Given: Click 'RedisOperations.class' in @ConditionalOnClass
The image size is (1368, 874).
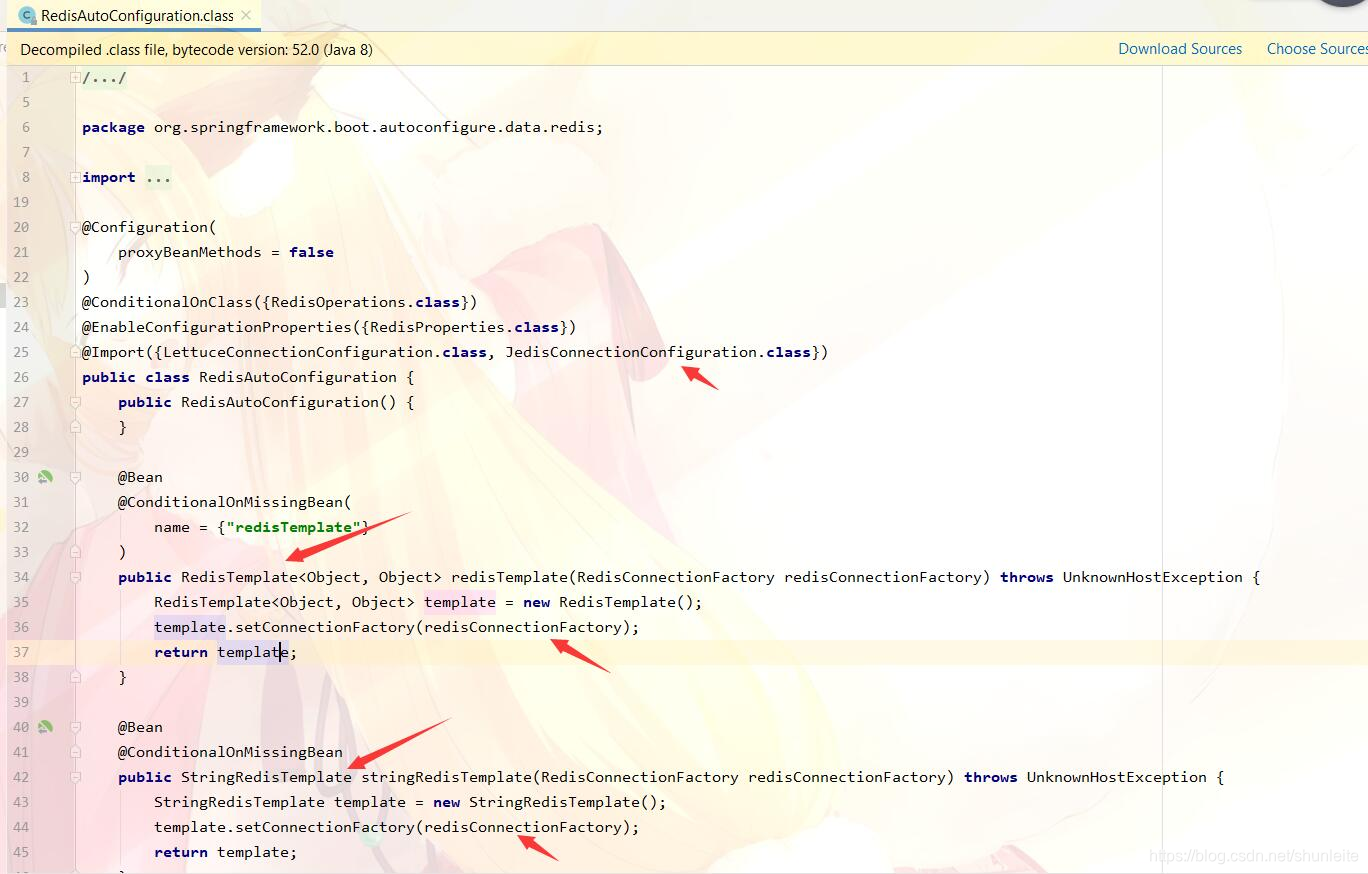Looking at the screenshot, I should pos(366,302).
